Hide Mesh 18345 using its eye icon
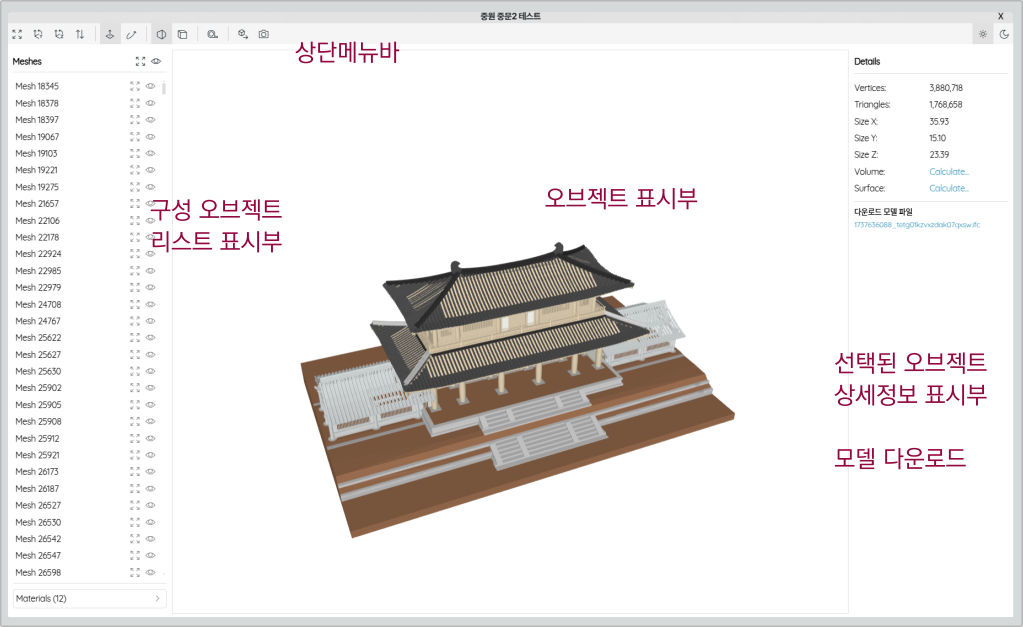 pos(151,86)
